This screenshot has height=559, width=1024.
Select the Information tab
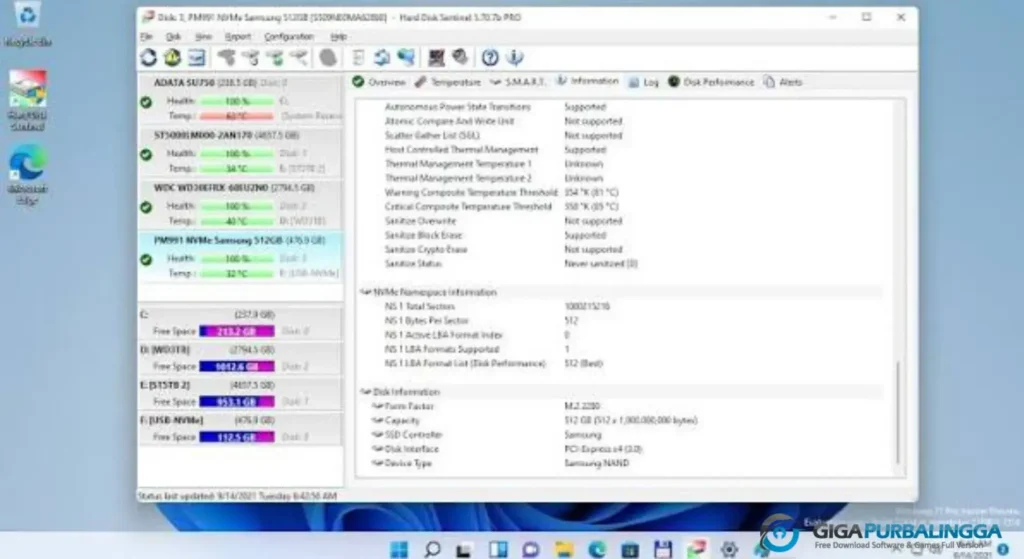point(587,82)
